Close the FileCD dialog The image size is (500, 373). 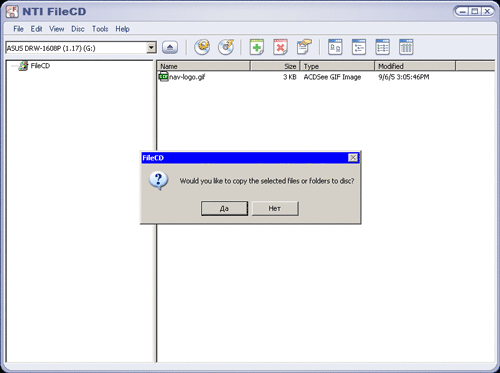pyautogui.click(x=353, y=158)
